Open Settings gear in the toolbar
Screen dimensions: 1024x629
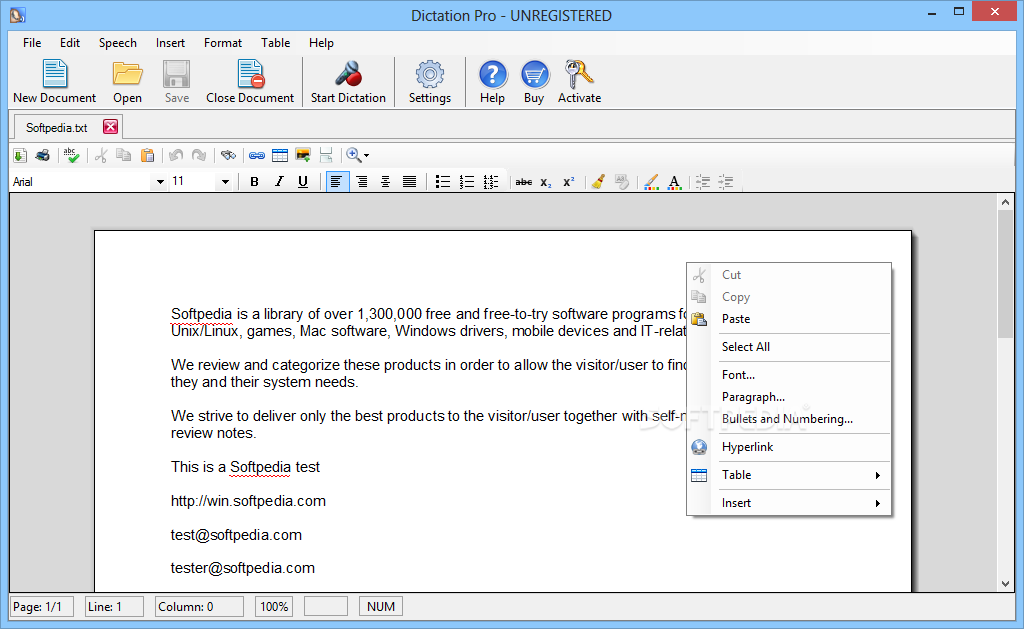click(430, 82)
